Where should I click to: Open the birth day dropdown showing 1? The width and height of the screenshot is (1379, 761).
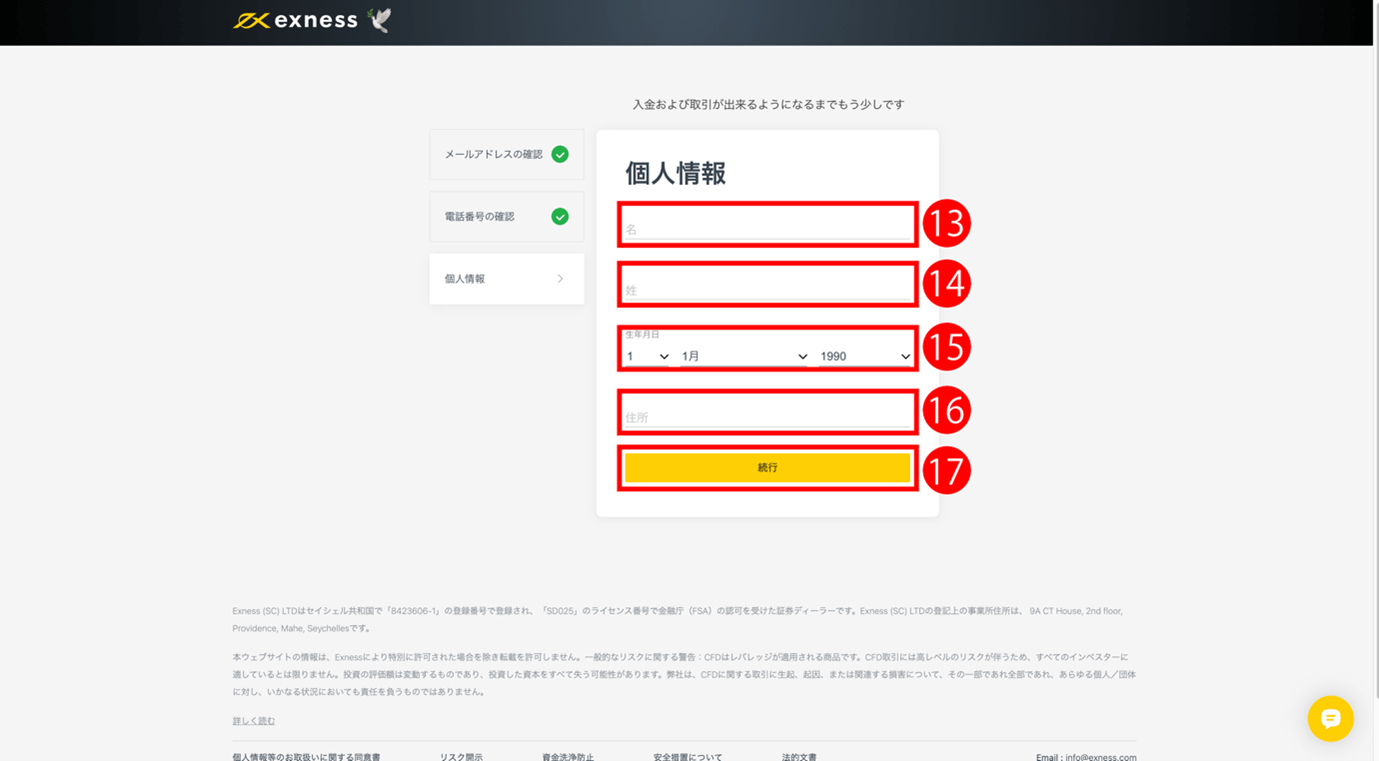point(647,356)
